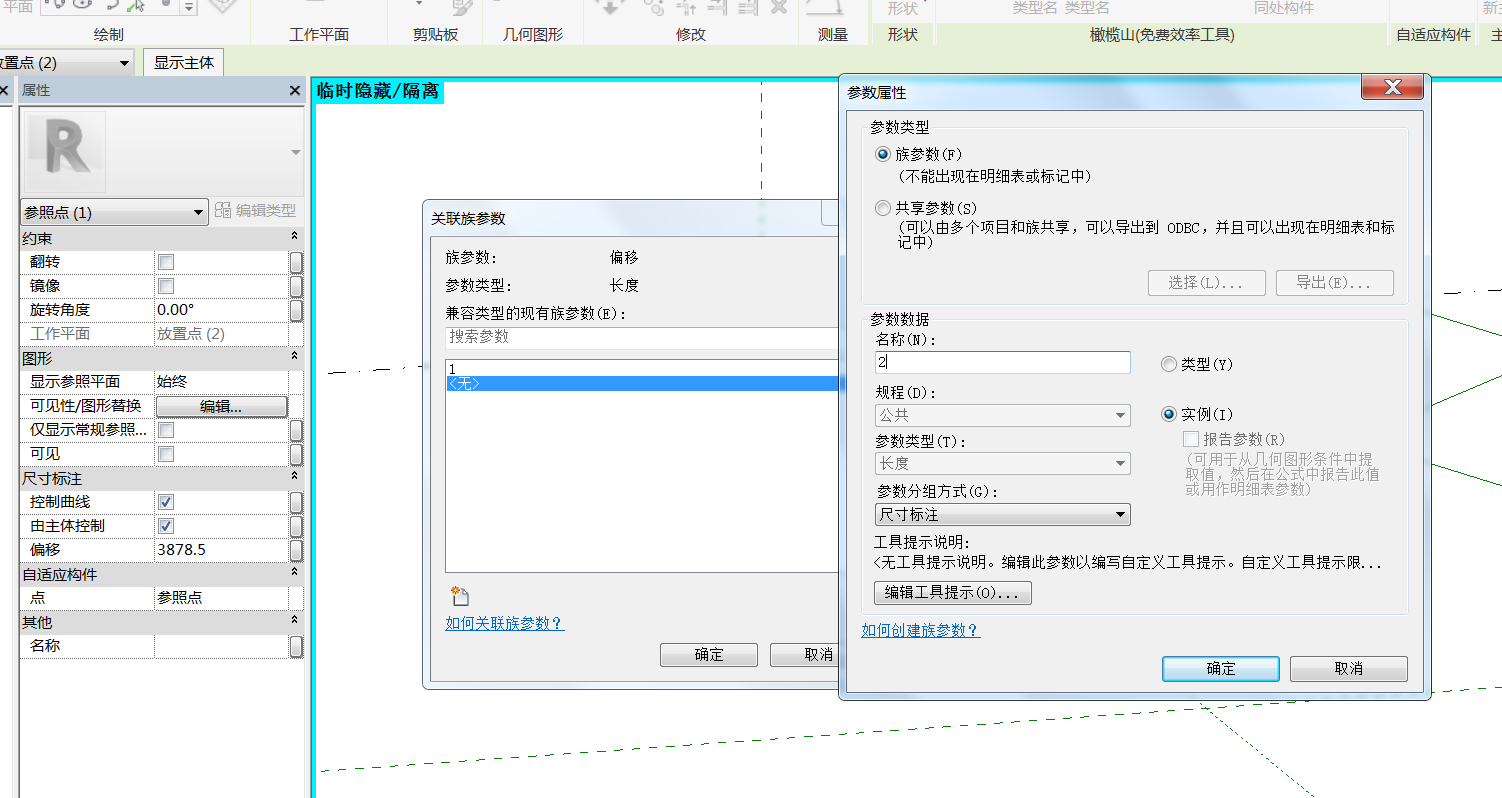This screenshot has width=1502, height=798.
Task: Uncheck the 由主体控制 checkbox
Action: [167, 526]
